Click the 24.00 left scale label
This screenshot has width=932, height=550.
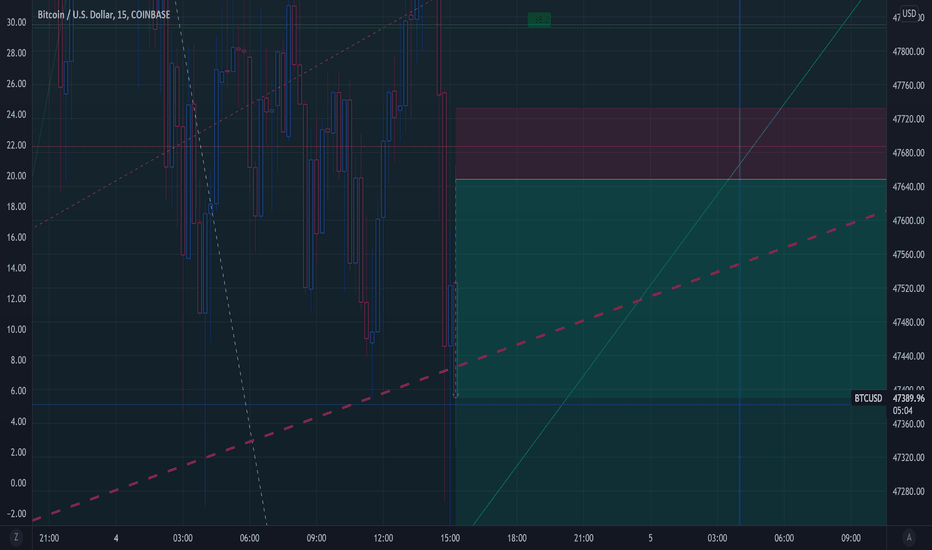tap(16, 115)
